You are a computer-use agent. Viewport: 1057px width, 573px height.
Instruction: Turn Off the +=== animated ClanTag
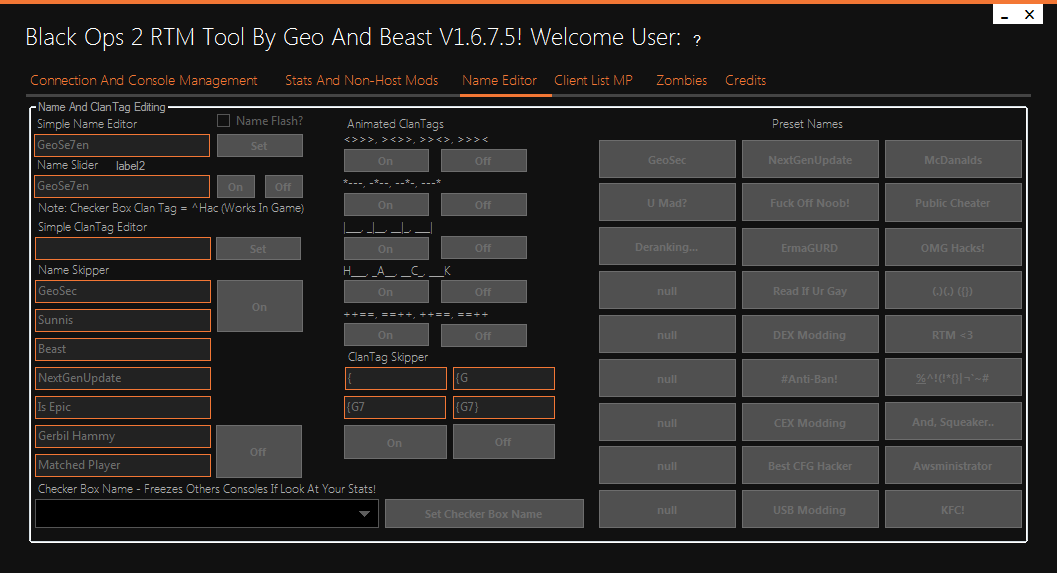coord(483,335)
